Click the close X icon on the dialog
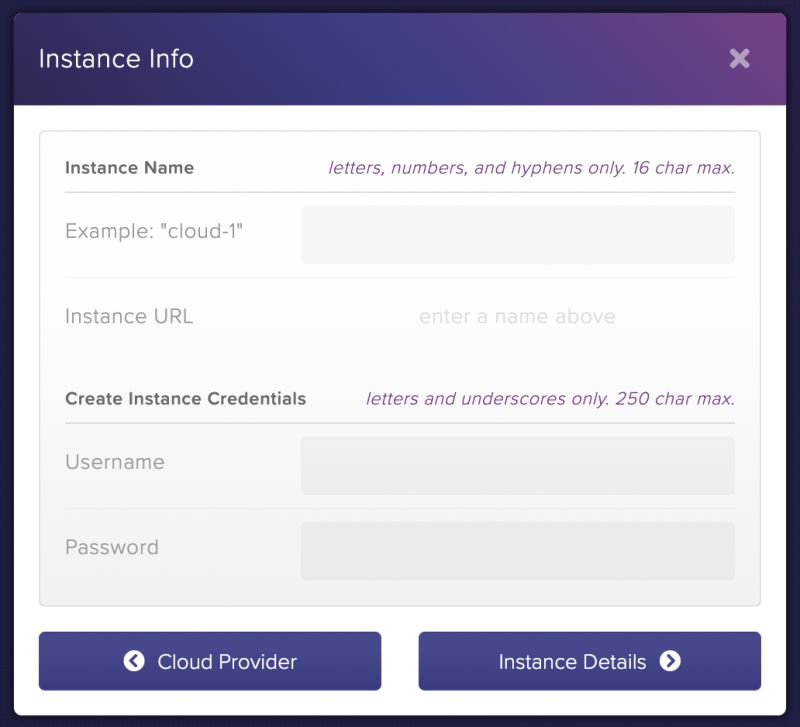 pyautogui.click(x=739, y=59)
